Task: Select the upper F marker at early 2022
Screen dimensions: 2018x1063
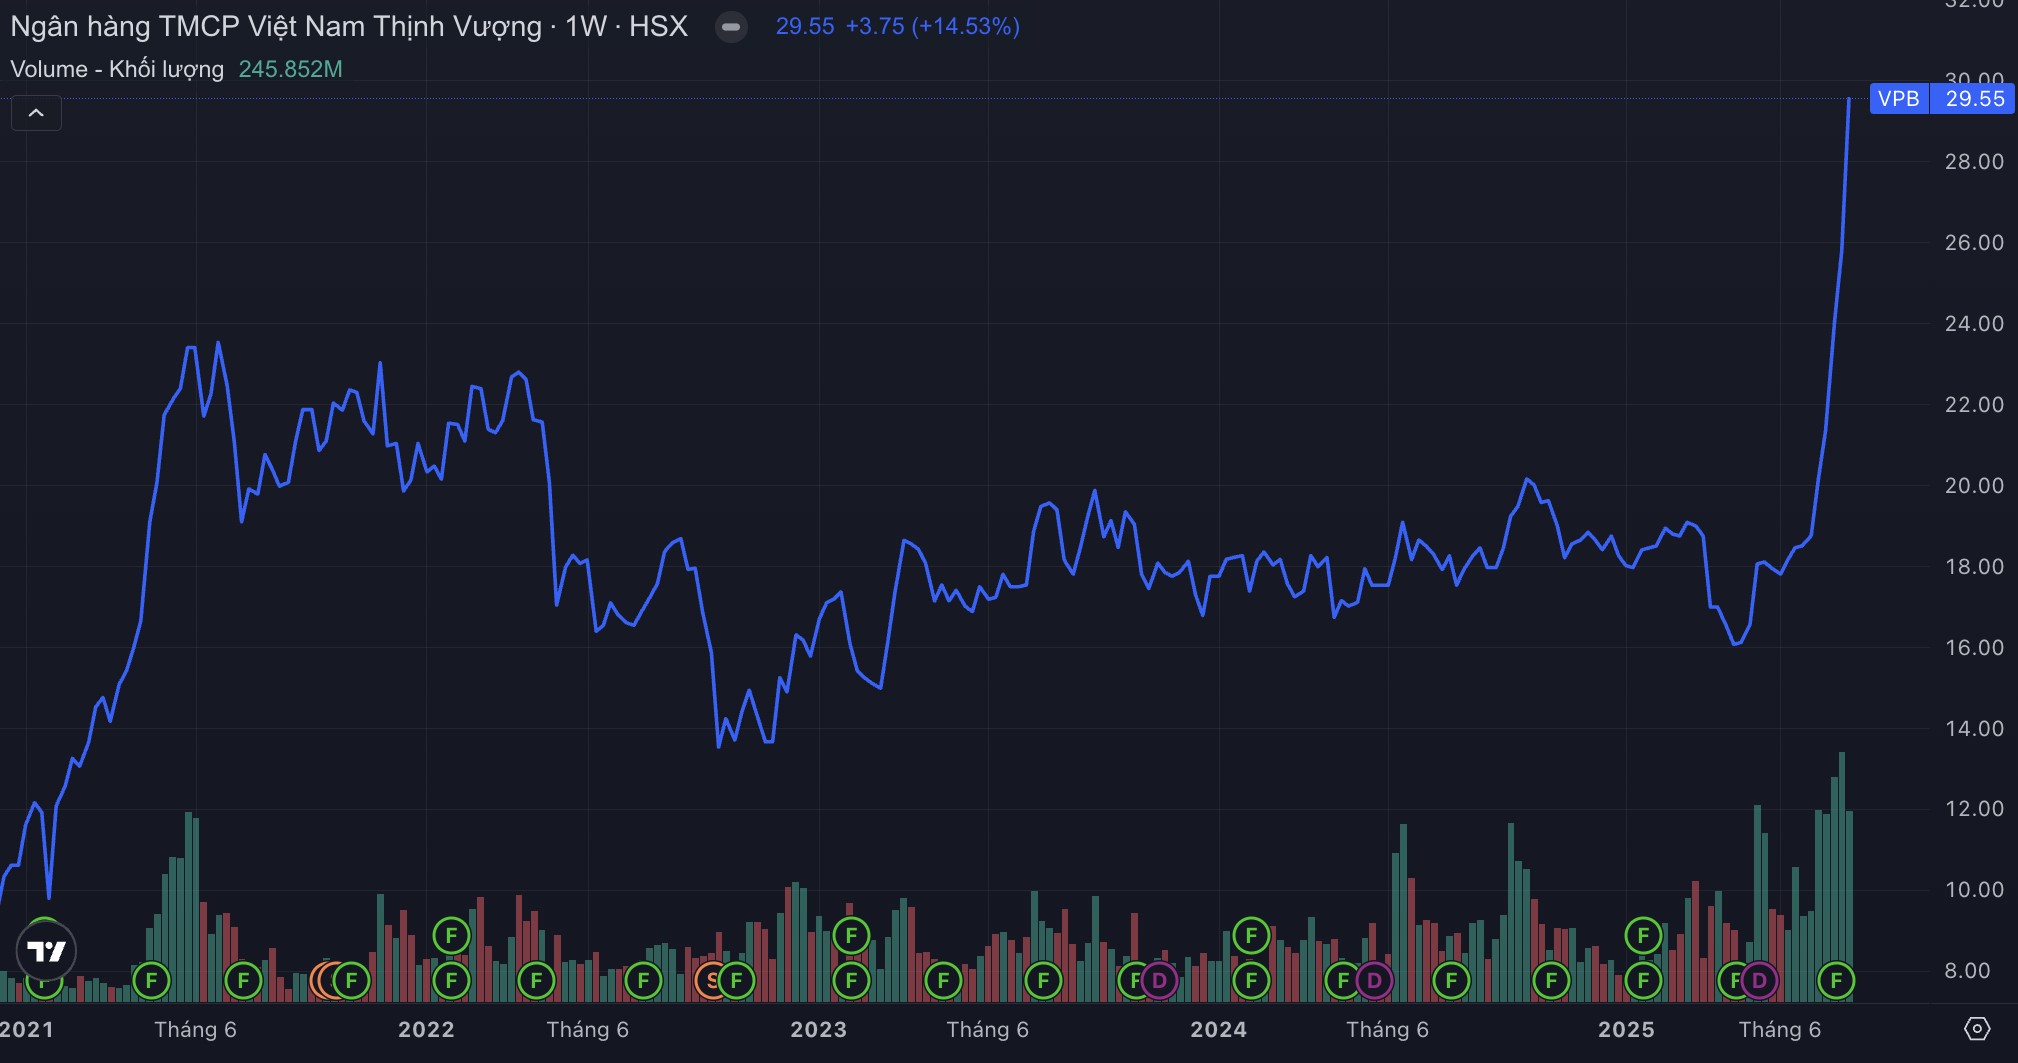Action: coord(451,936)
